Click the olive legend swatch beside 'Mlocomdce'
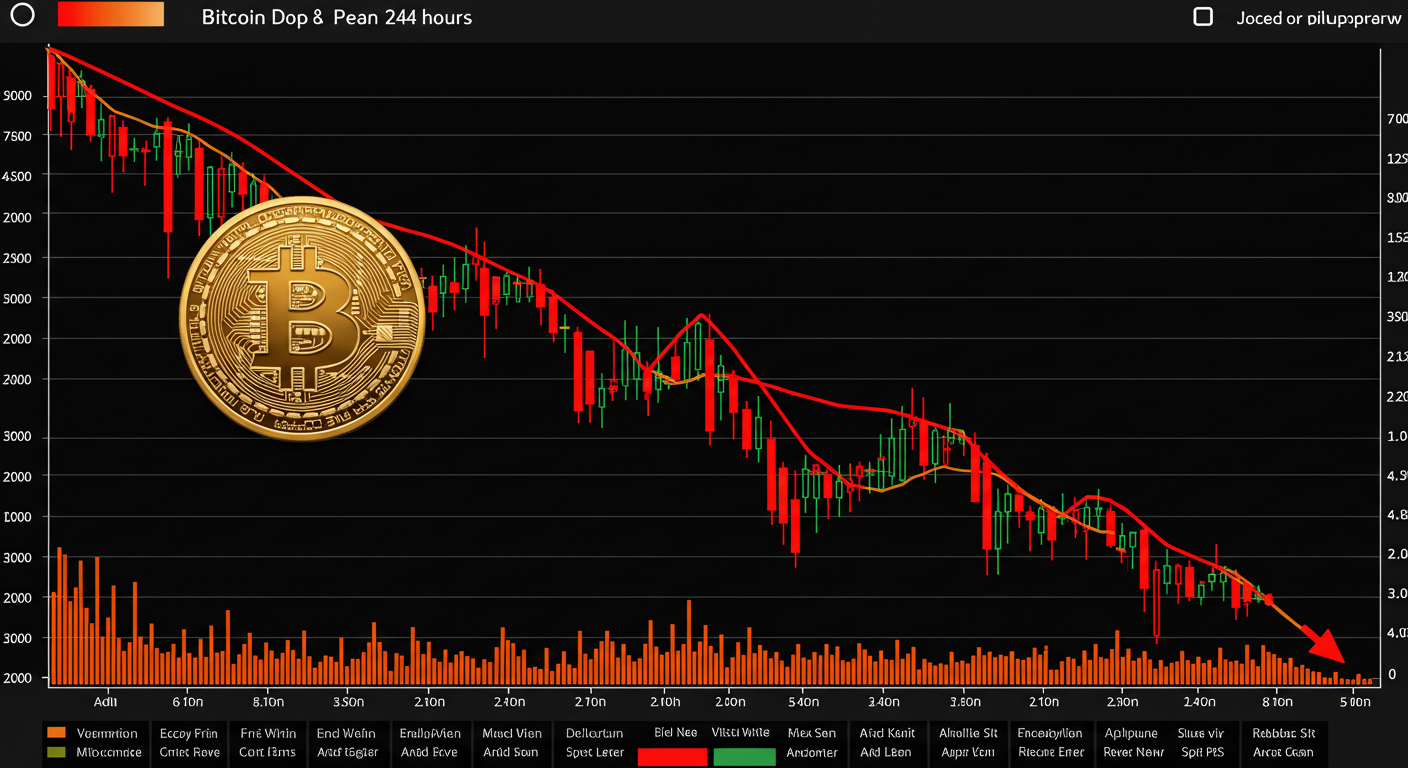The width and height of the screenshot is (1408, 768). click(57, 752)
